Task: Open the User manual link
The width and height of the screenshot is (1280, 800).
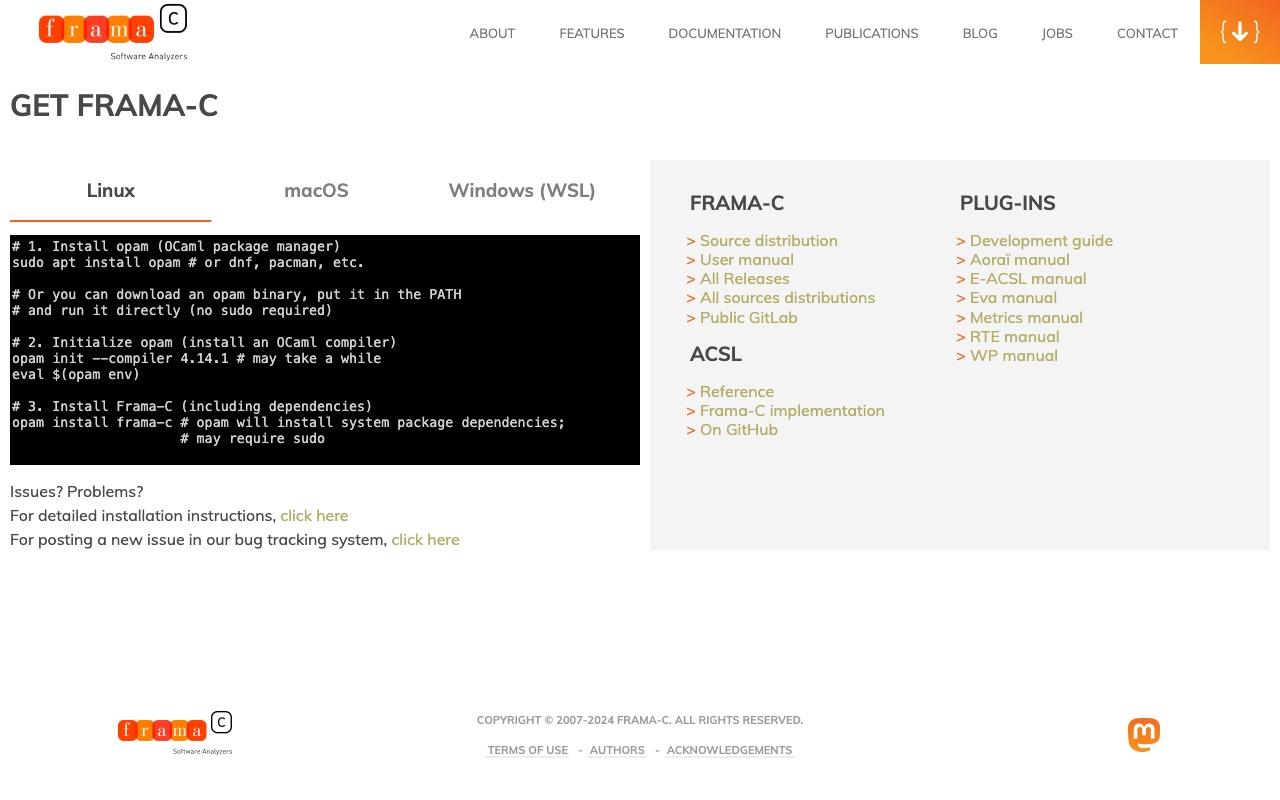Action: coord(747,259)
